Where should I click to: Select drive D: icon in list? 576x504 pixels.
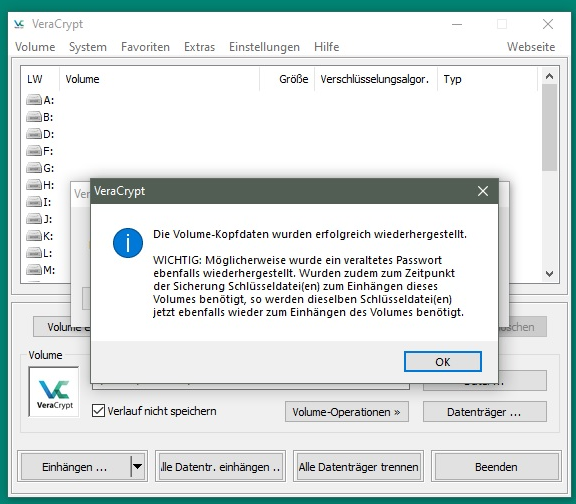[x=34, y=134]
